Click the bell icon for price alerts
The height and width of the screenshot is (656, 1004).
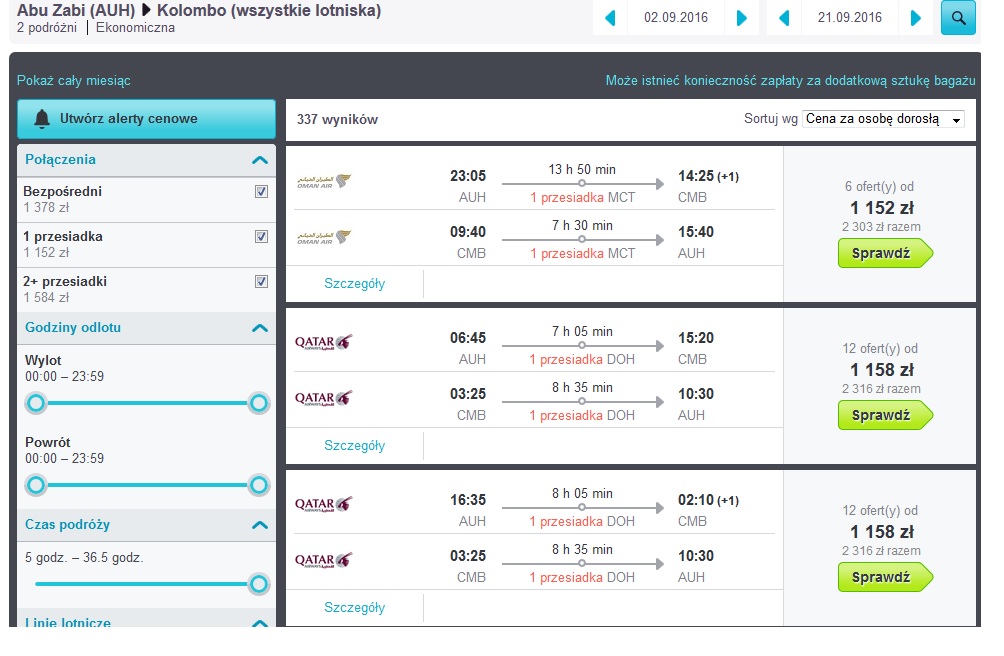coord(42,119)
